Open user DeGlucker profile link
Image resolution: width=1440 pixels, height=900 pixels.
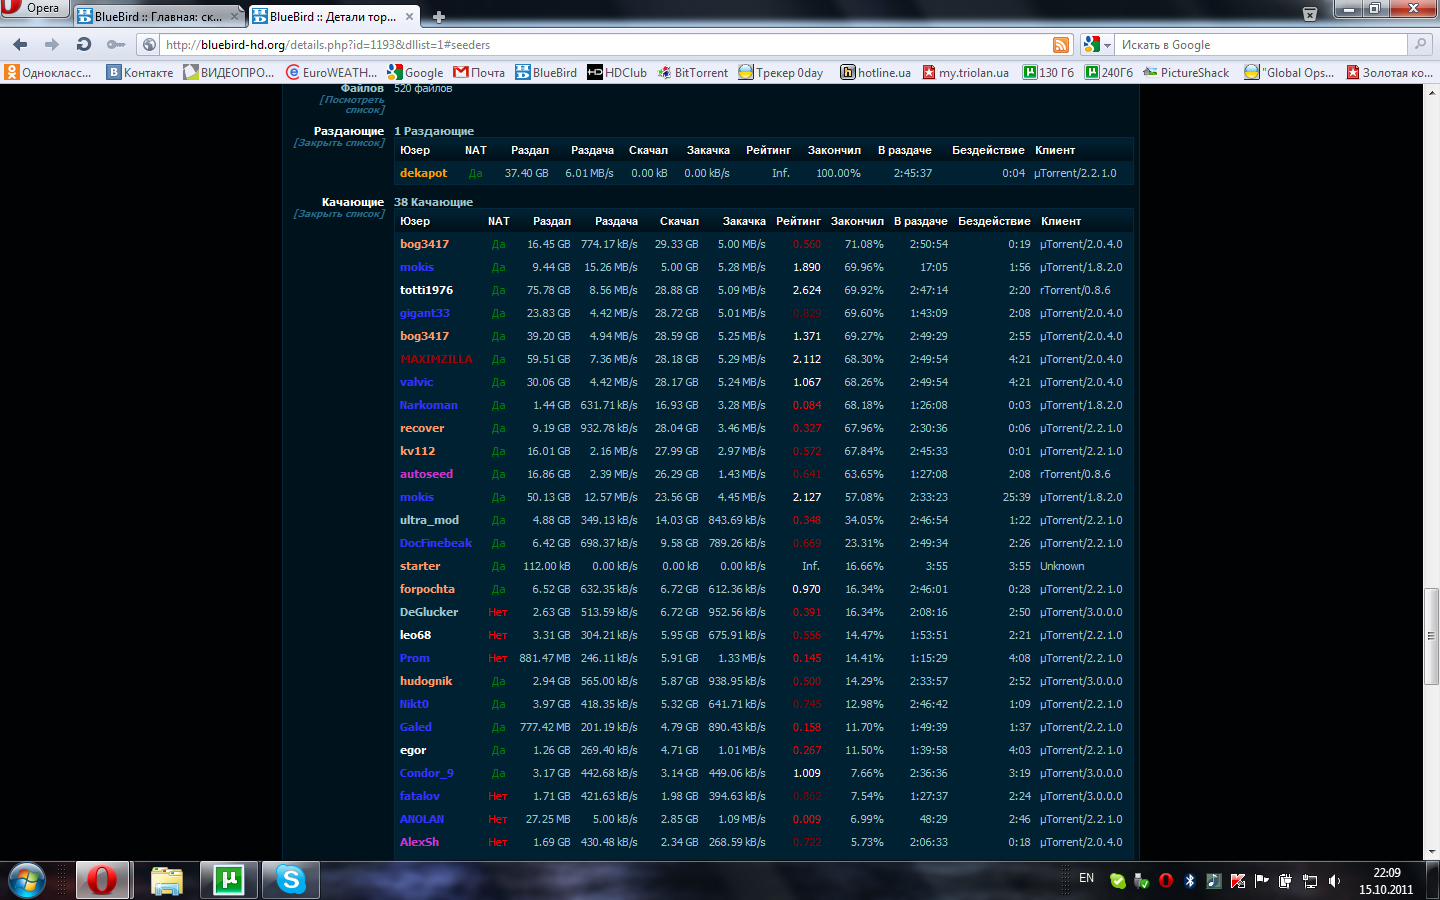(428, 612)
